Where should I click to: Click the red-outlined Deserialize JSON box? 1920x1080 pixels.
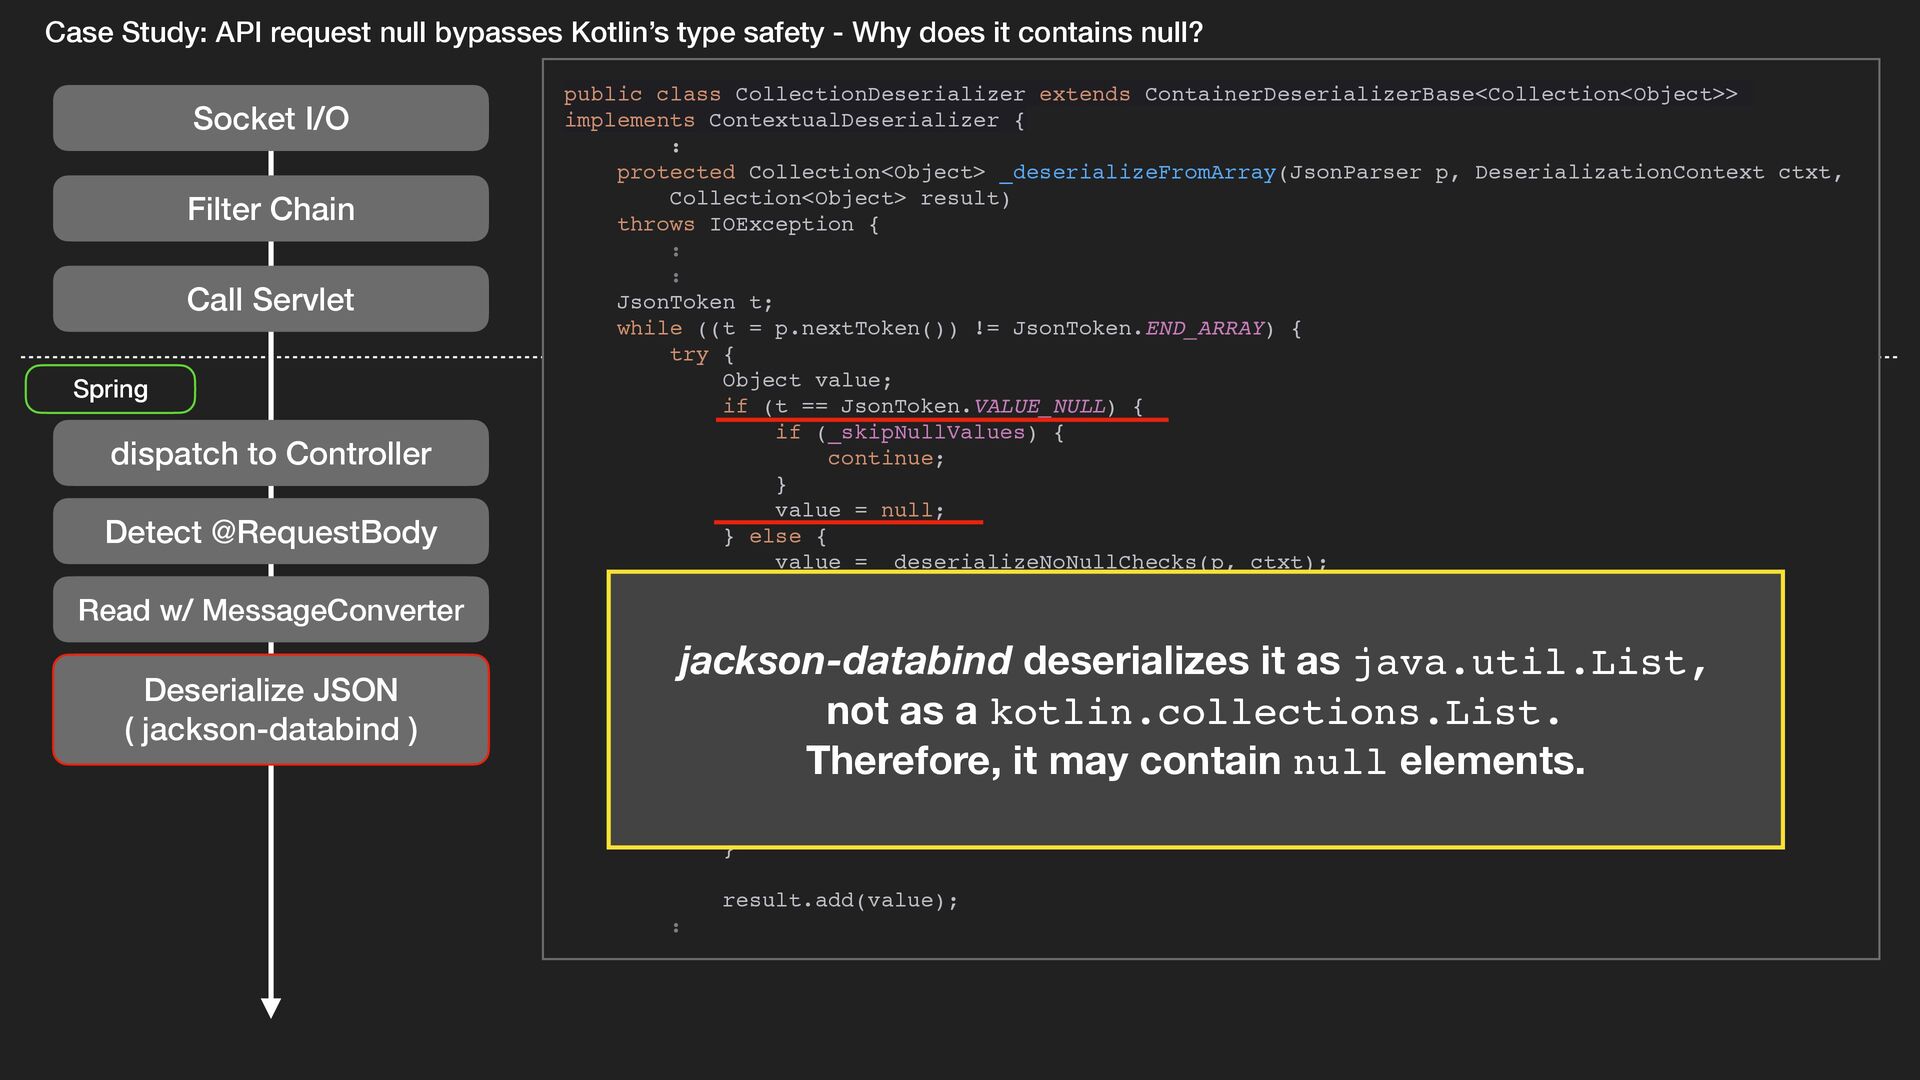click(270, 709)
